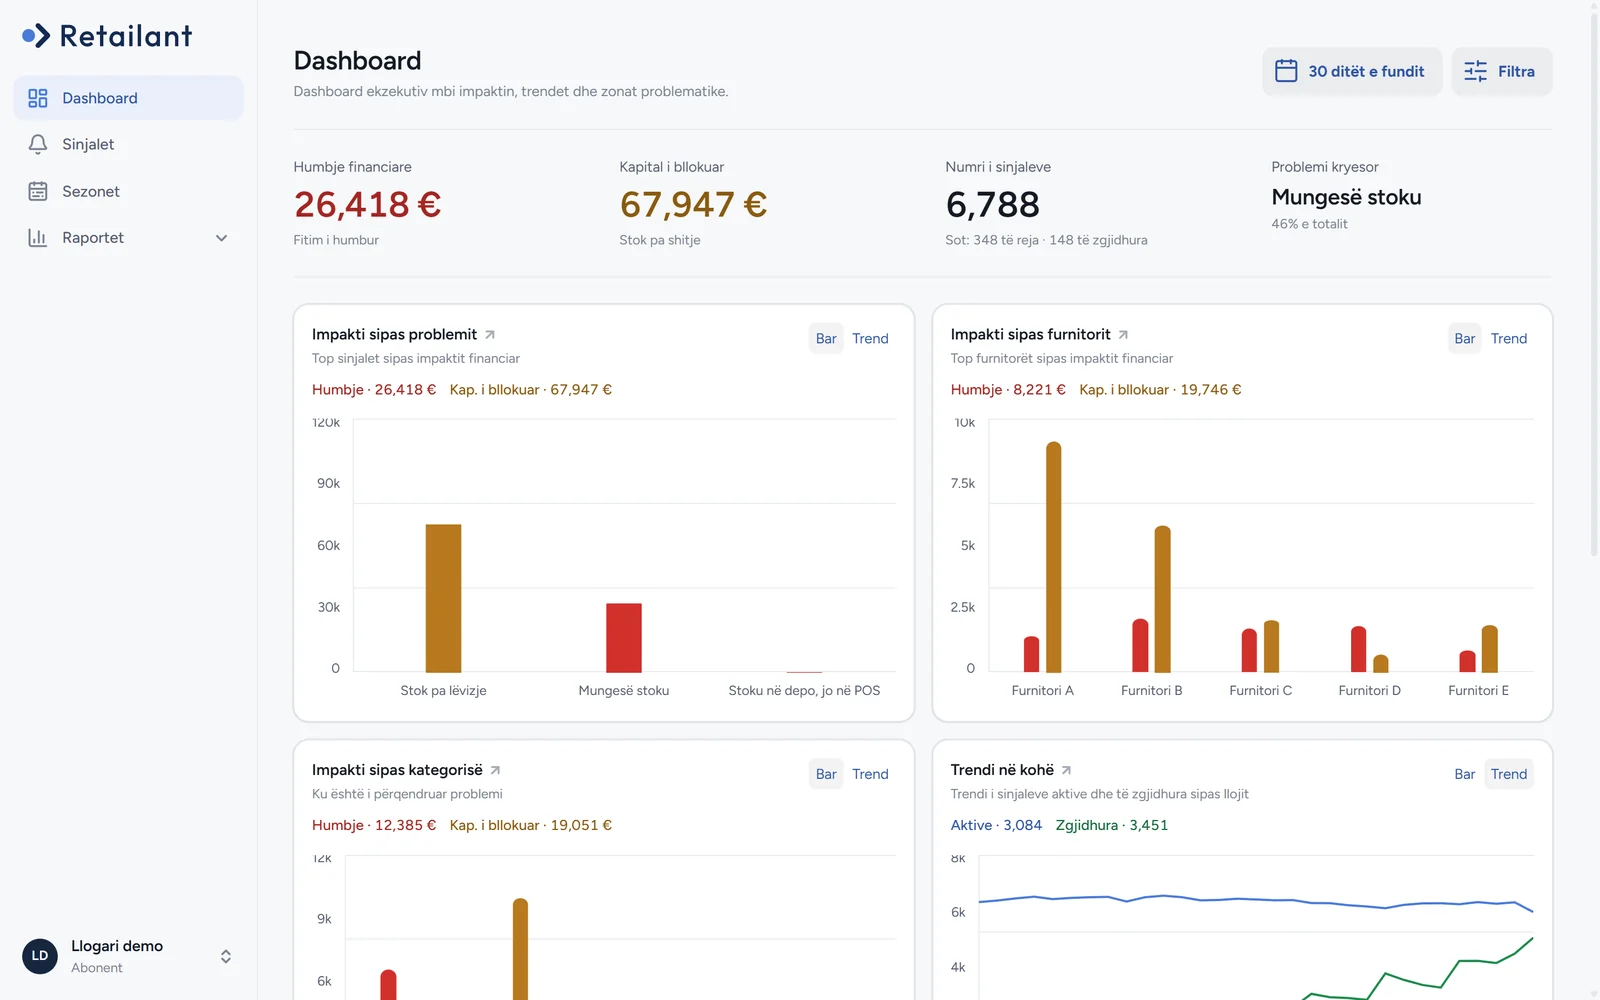Viewport: 1600px width, 1000px height.
Task: Click the Retailant logo
Action: (x=107, y=36)
